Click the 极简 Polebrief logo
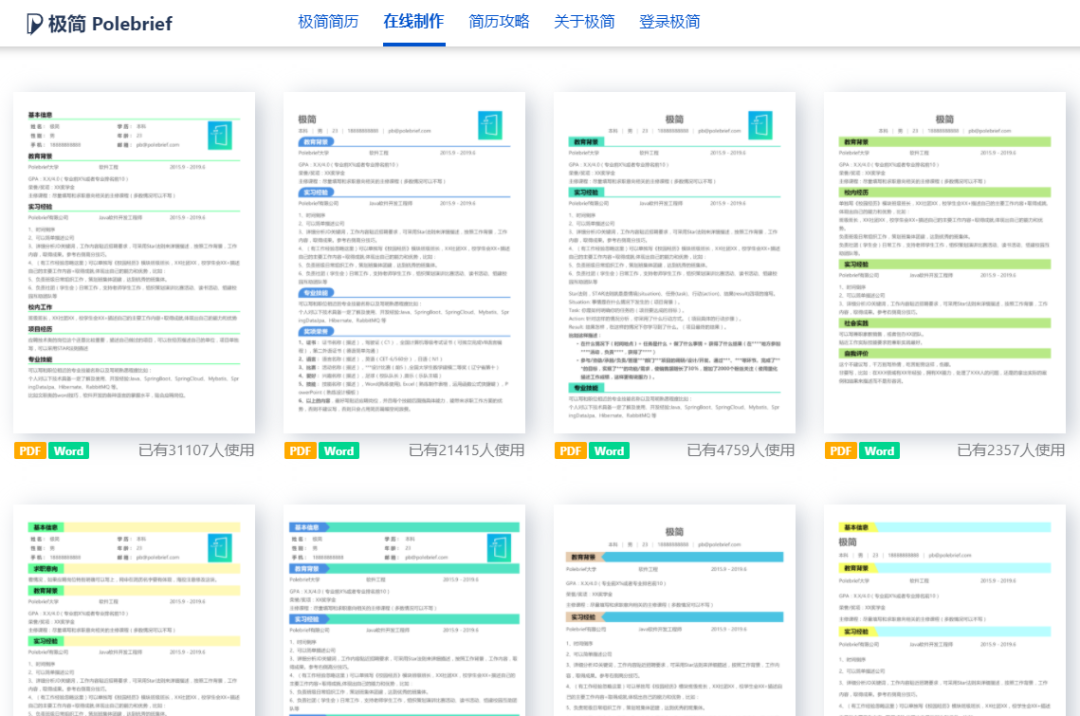This screenshot has width=1080, height=716. pos(99,23)
